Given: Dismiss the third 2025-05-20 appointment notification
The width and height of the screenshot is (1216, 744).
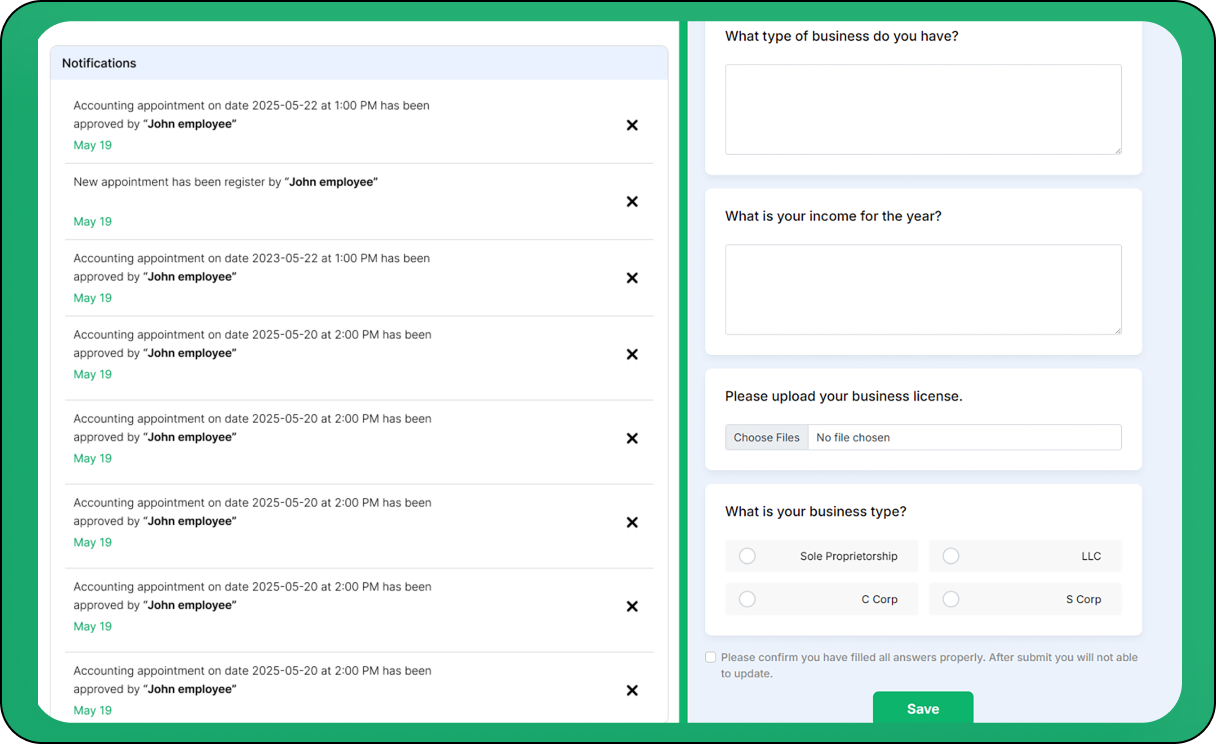Looking at the screenshot, I should pos(632,522).
